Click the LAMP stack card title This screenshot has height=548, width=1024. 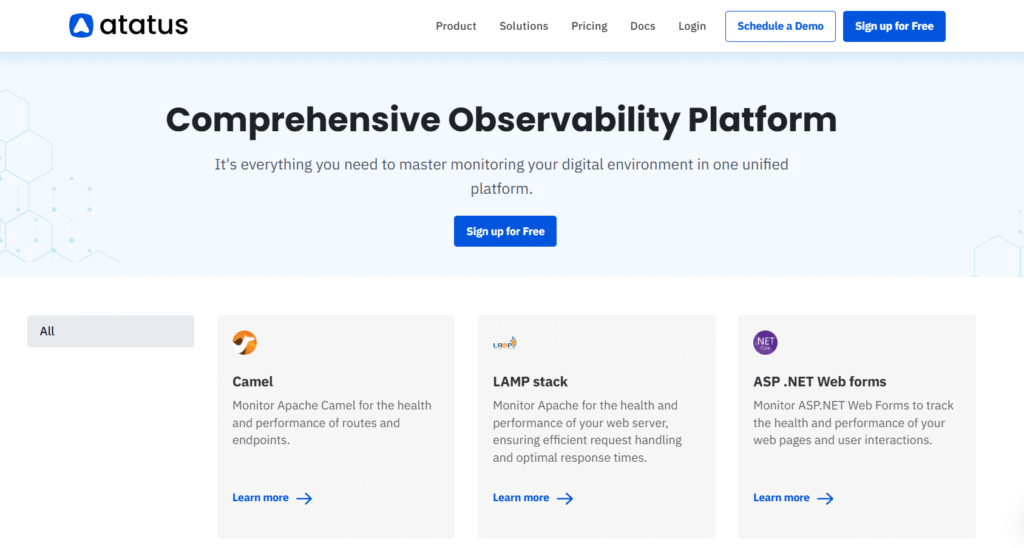click(530, 381)
